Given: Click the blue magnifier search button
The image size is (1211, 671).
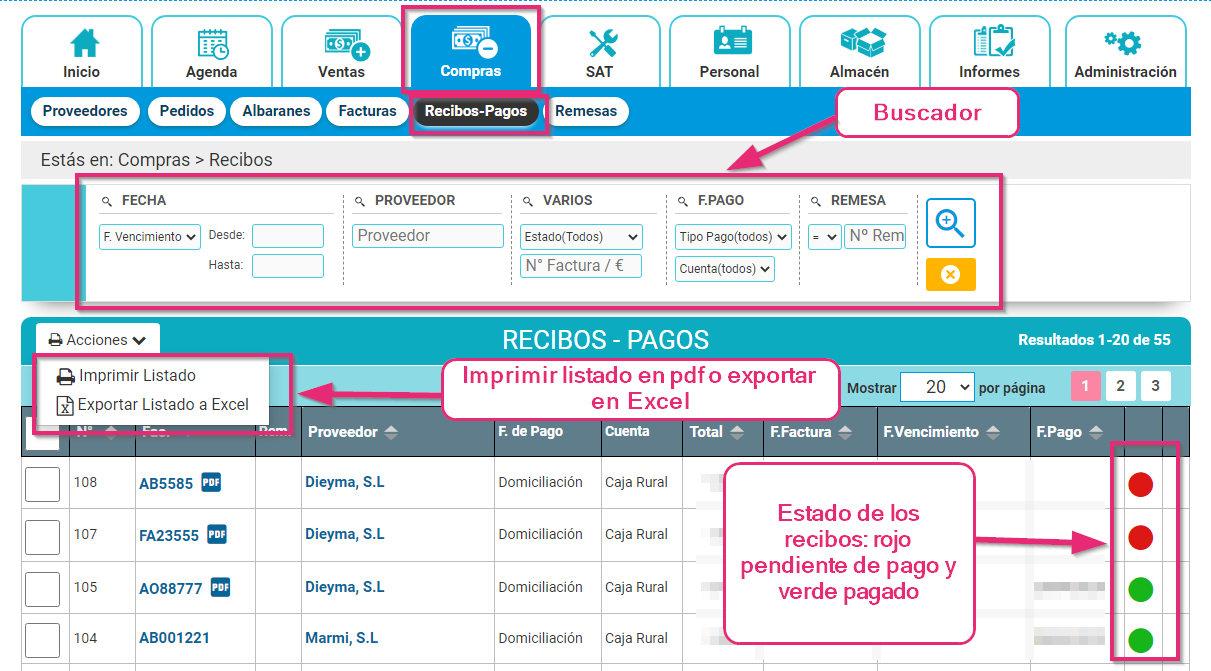Looking at the screenshot, I should pos(950,223).
